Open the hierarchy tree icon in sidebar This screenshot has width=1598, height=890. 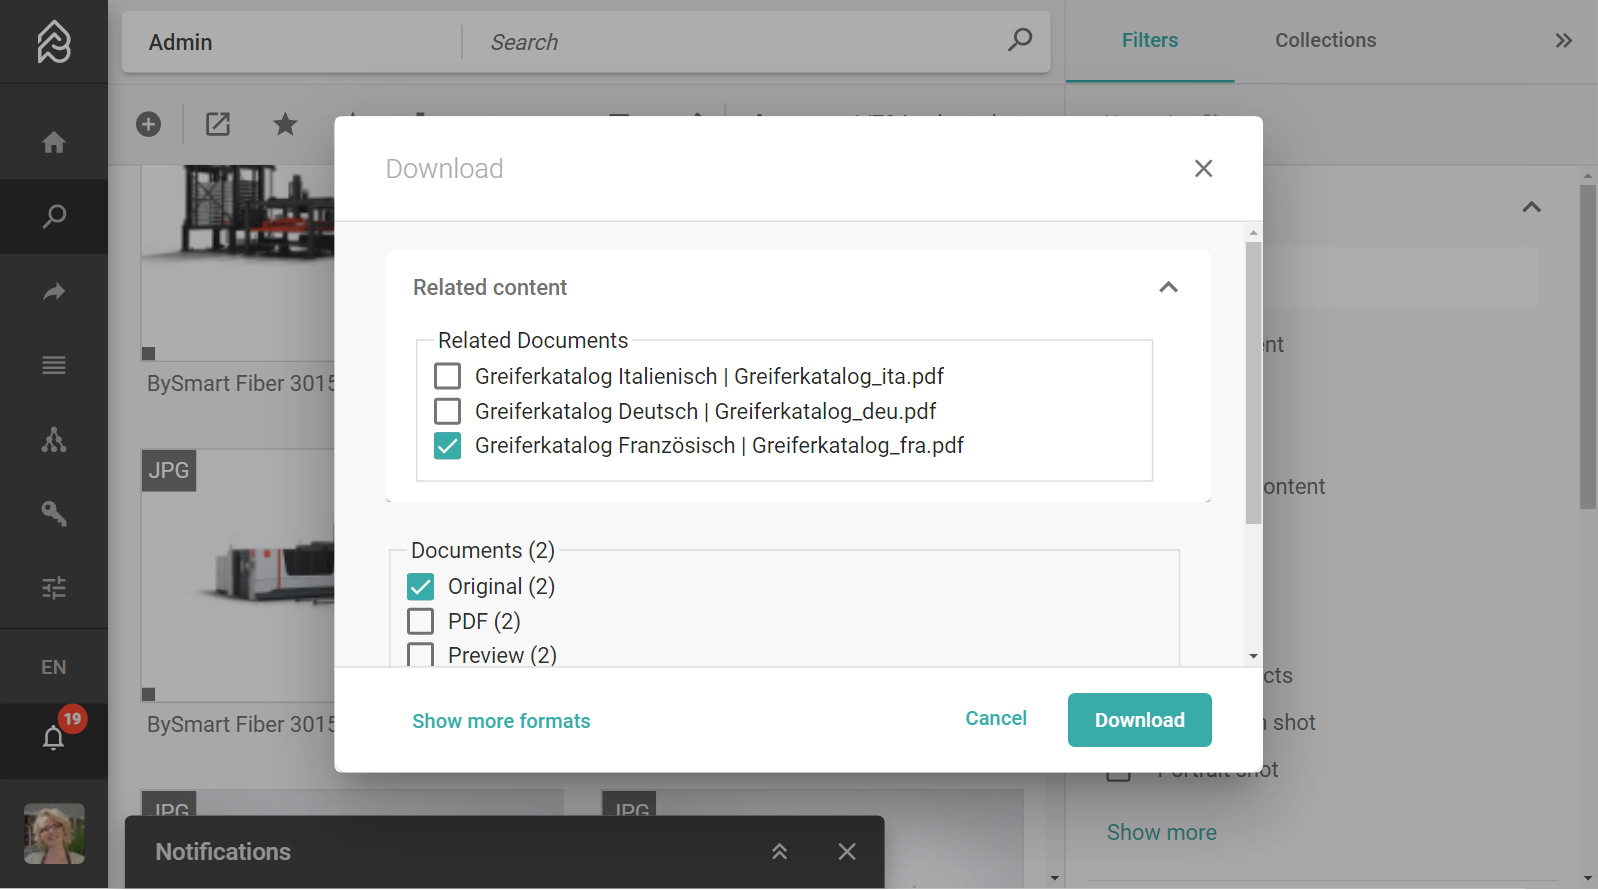click(x=54, y=440)
